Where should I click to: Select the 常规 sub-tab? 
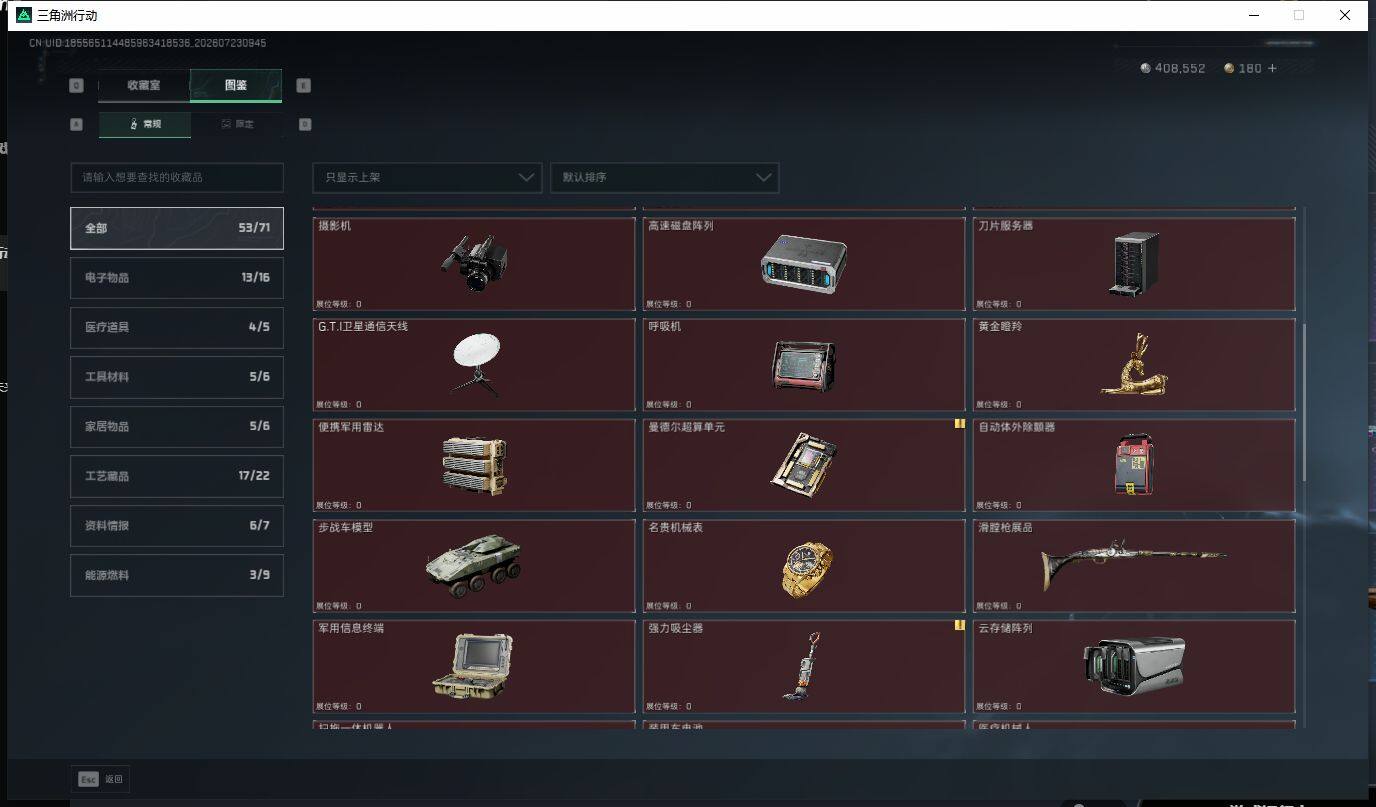point(145,124)
